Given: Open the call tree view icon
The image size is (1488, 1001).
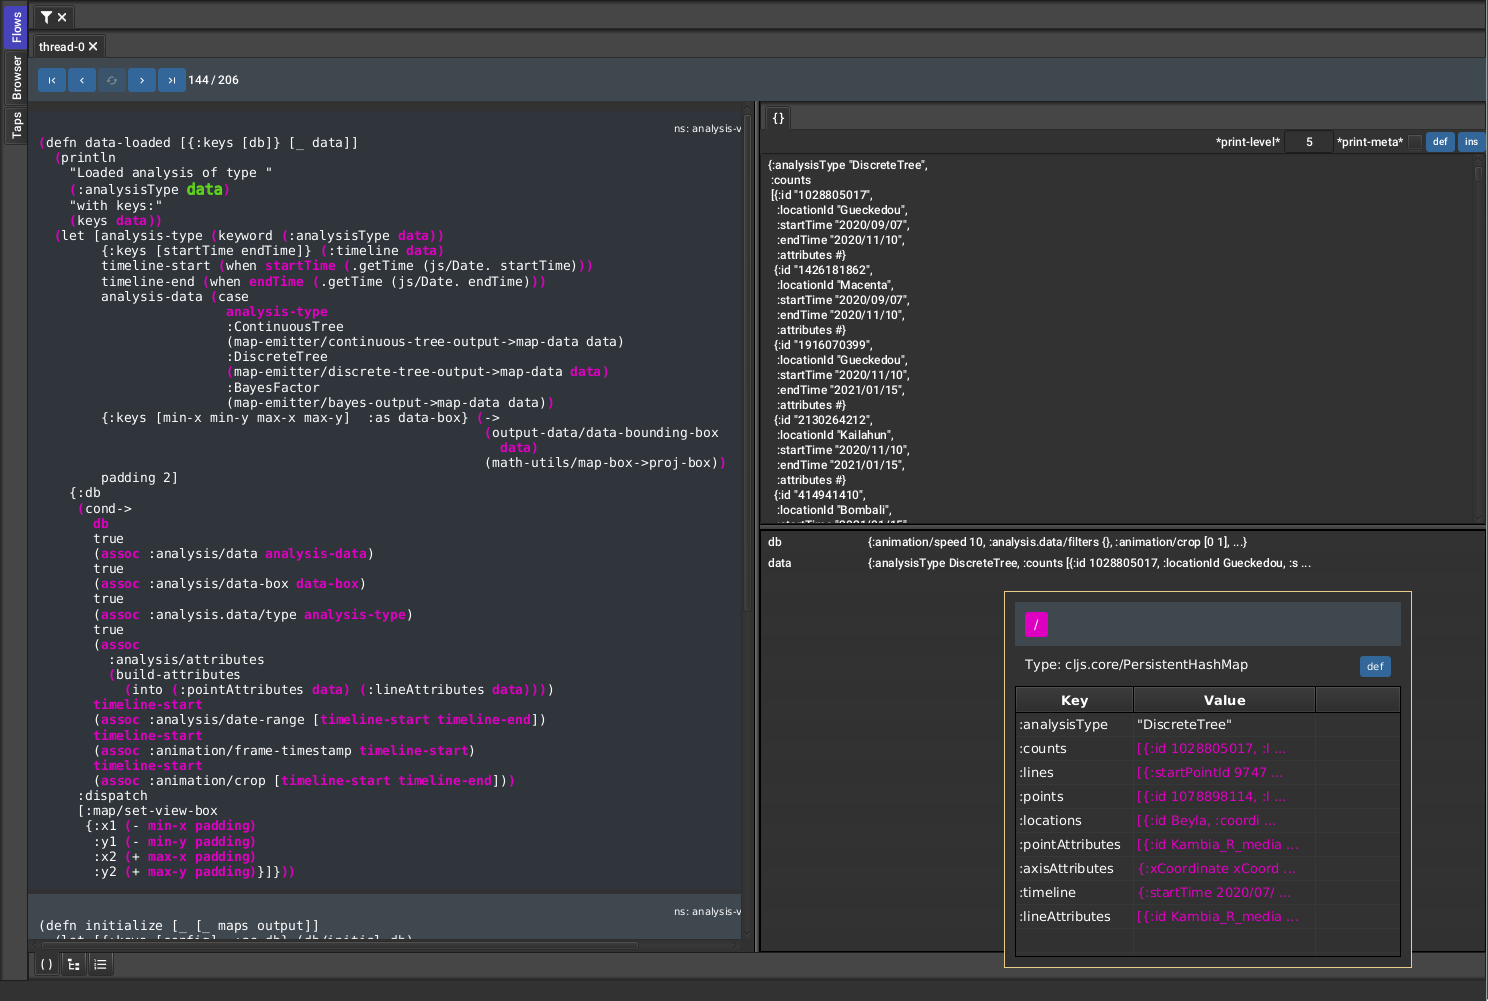Looking at the screenshot, I should click(73, 964).
